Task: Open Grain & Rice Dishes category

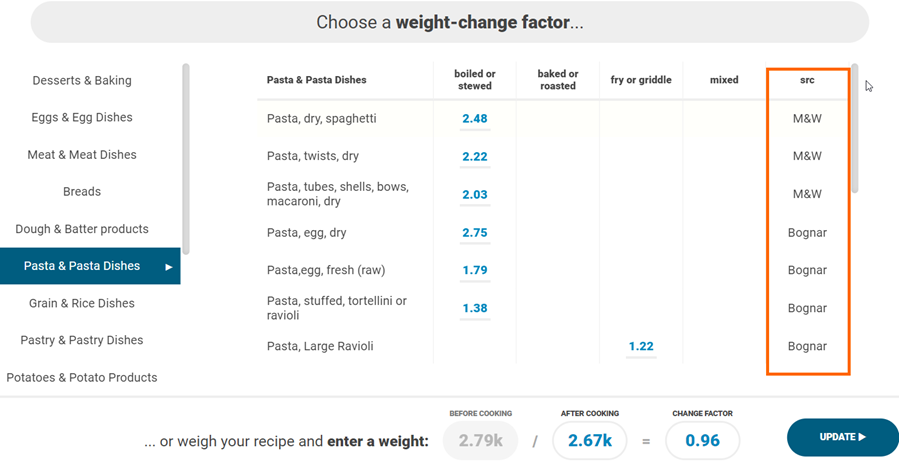Action: point(82,303)
